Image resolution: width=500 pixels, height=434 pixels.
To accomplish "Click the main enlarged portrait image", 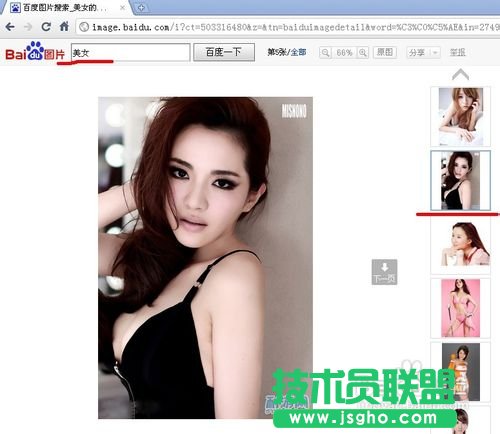I will (205, 258).
